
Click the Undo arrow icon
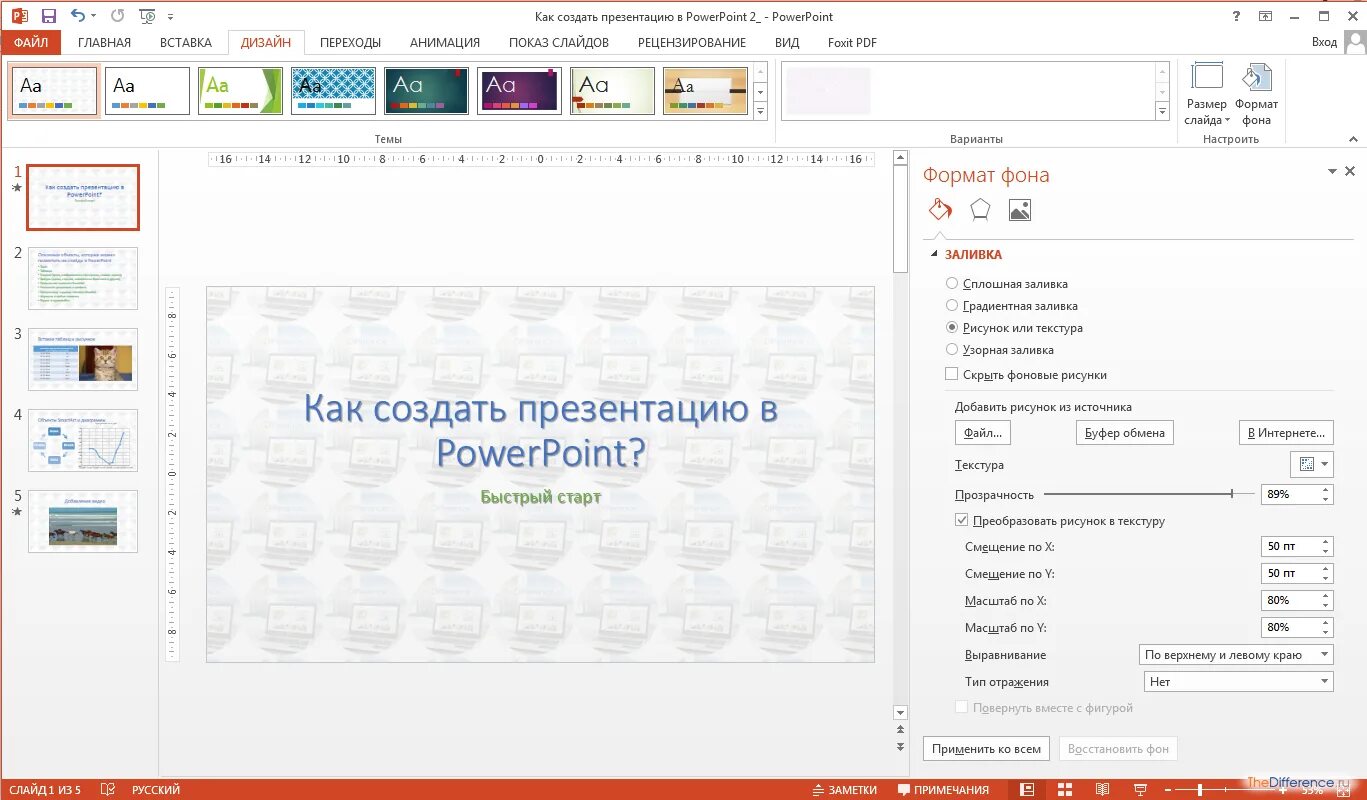(x=79, y=16)
